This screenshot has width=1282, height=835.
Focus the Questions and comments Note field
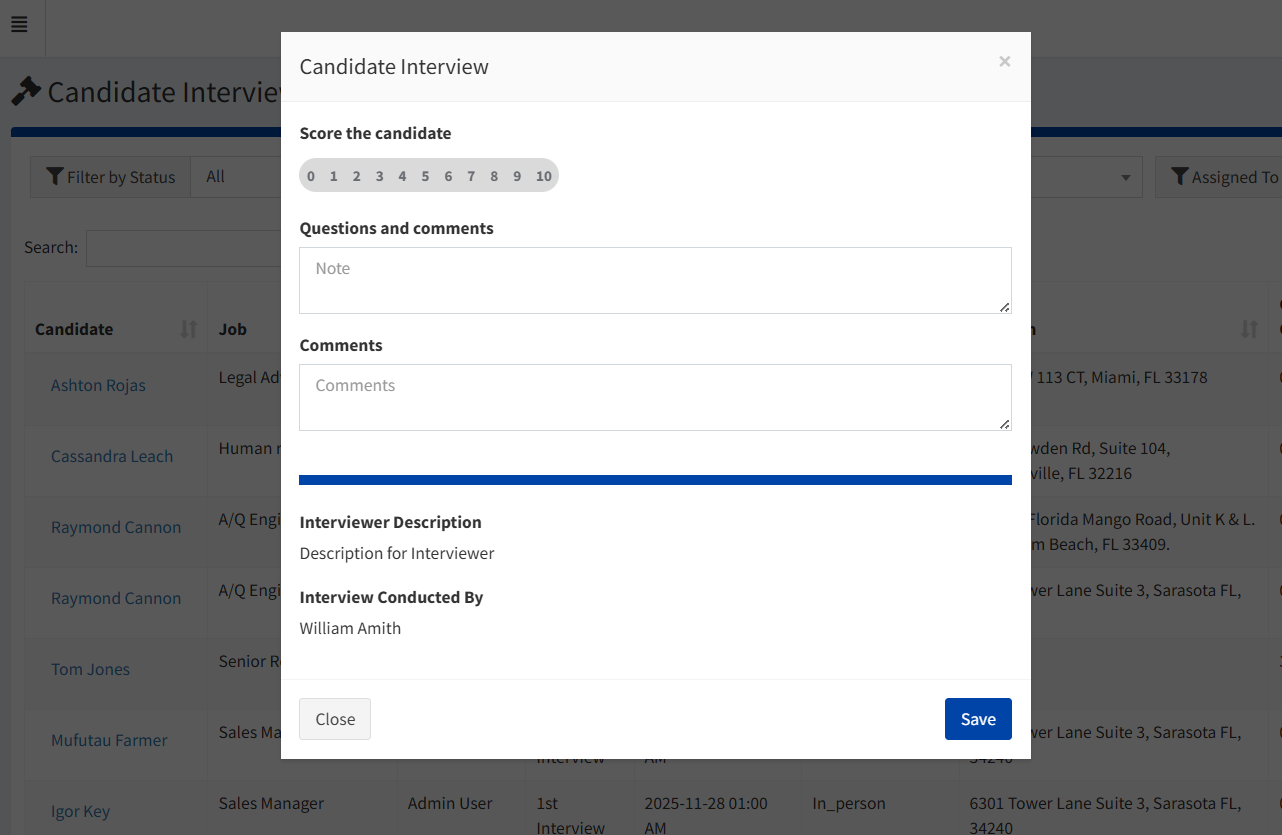(x=655, y=280)
